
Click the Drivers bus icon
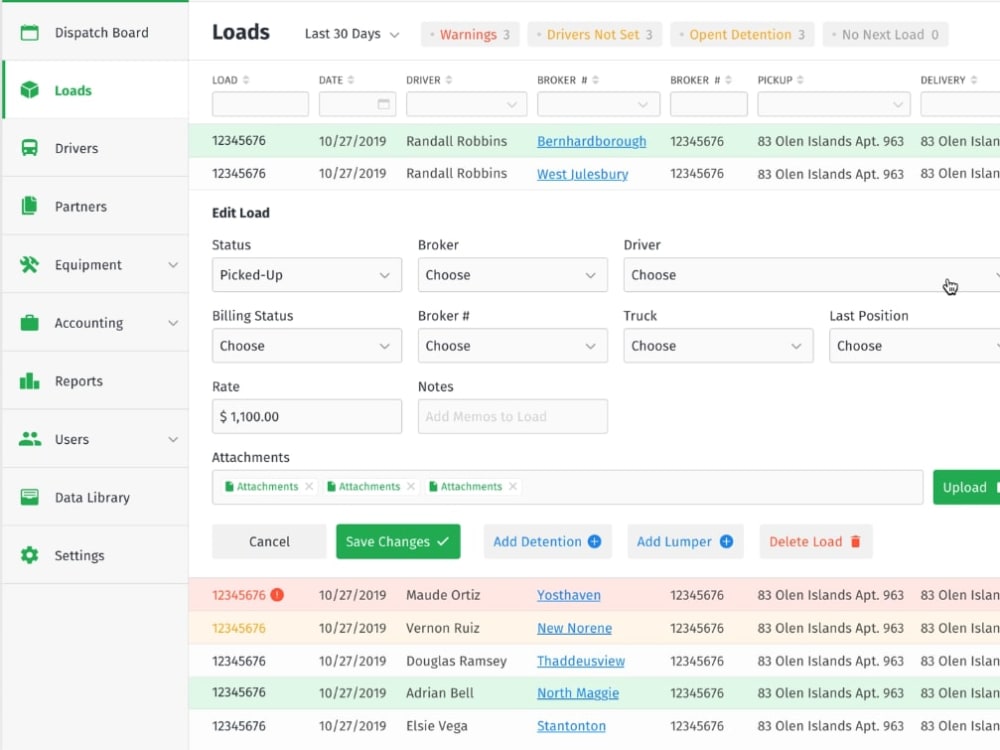(29, 148)
